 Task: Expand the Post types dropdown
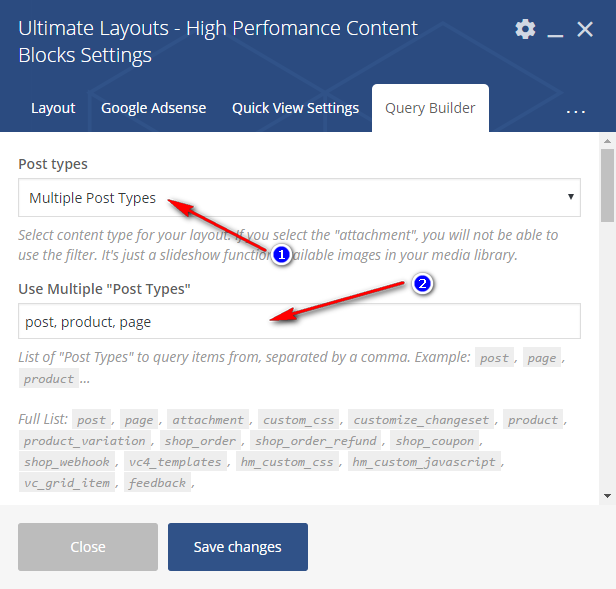(298, 197)
